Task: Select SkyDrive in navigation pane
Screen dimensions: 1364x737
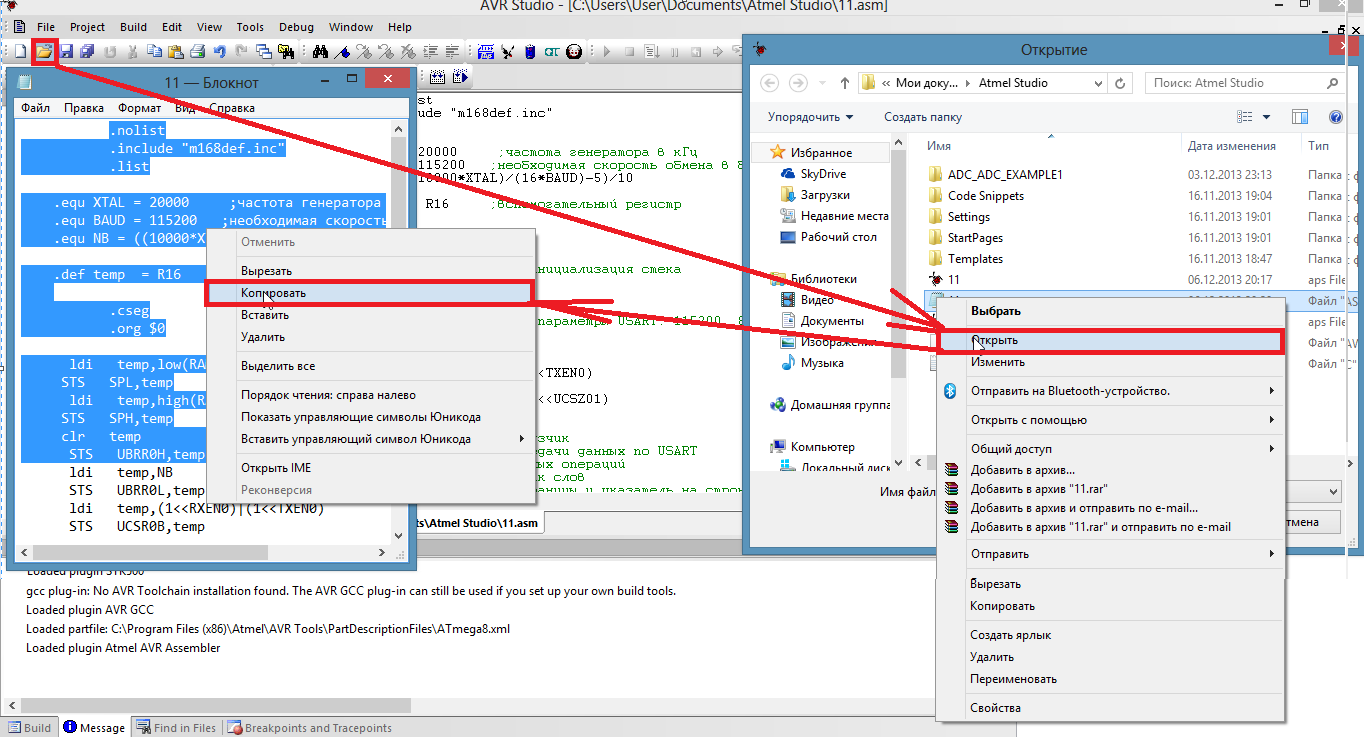Action: pyautogui.click(x=813, y=174)
